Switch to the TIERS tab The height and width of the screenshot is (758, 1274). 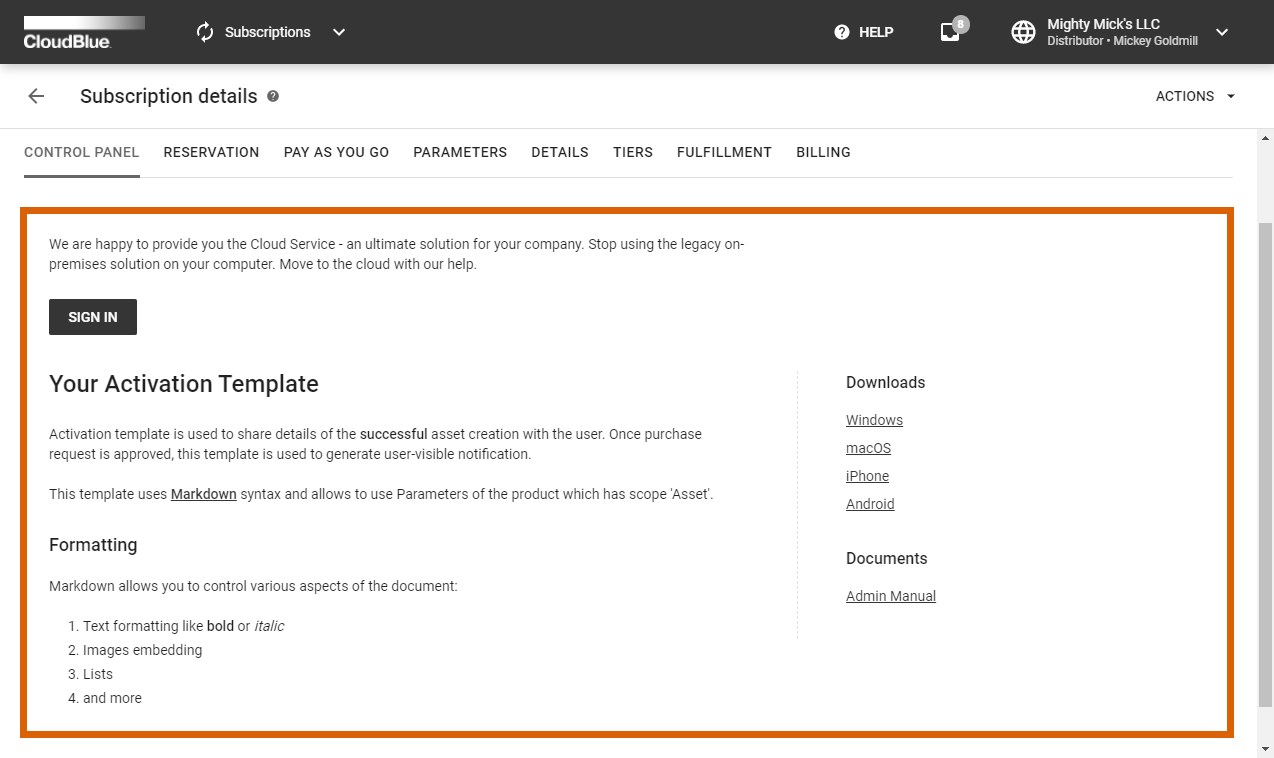pos(633,152)
